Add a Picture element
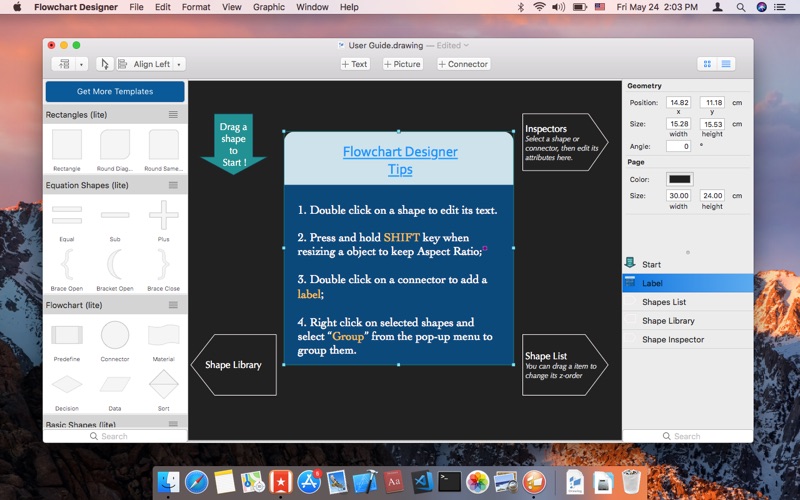The height and width of the screenshot is (500, 800). coord(403,64)
